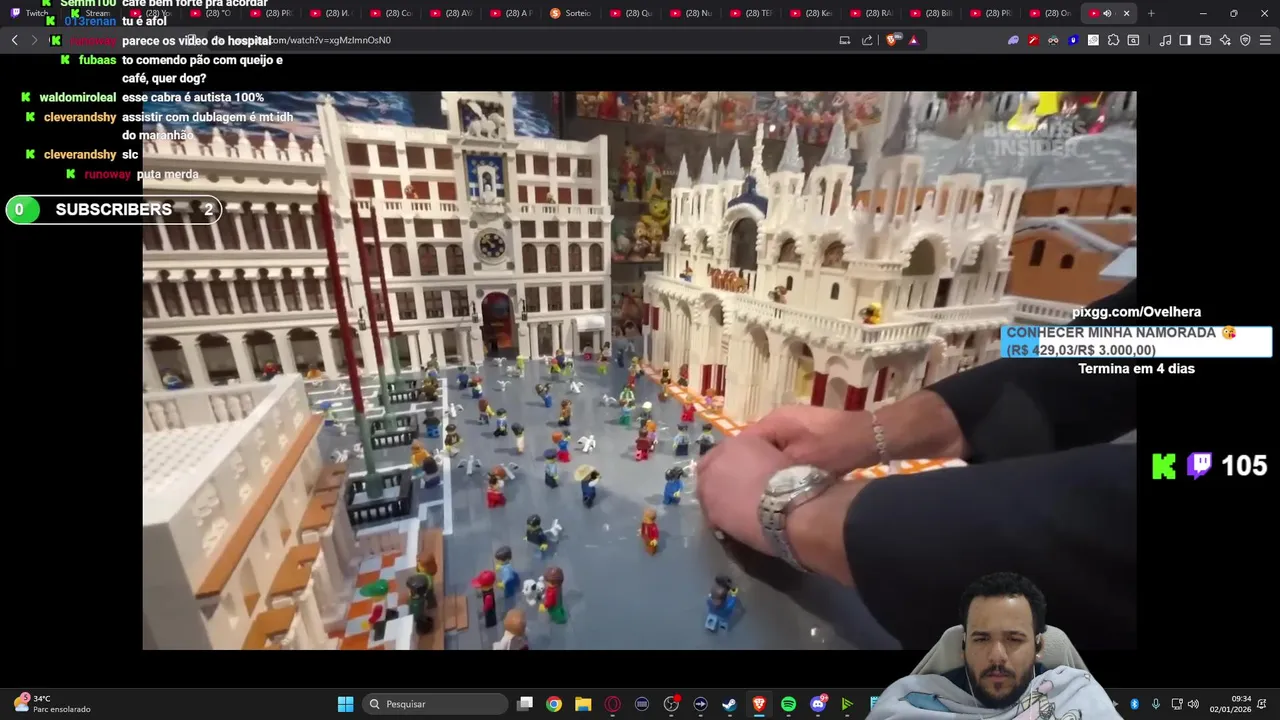Open Leo AI sparkle icon
Viewport: 1280px width, 720px height.
[1225, 40]
